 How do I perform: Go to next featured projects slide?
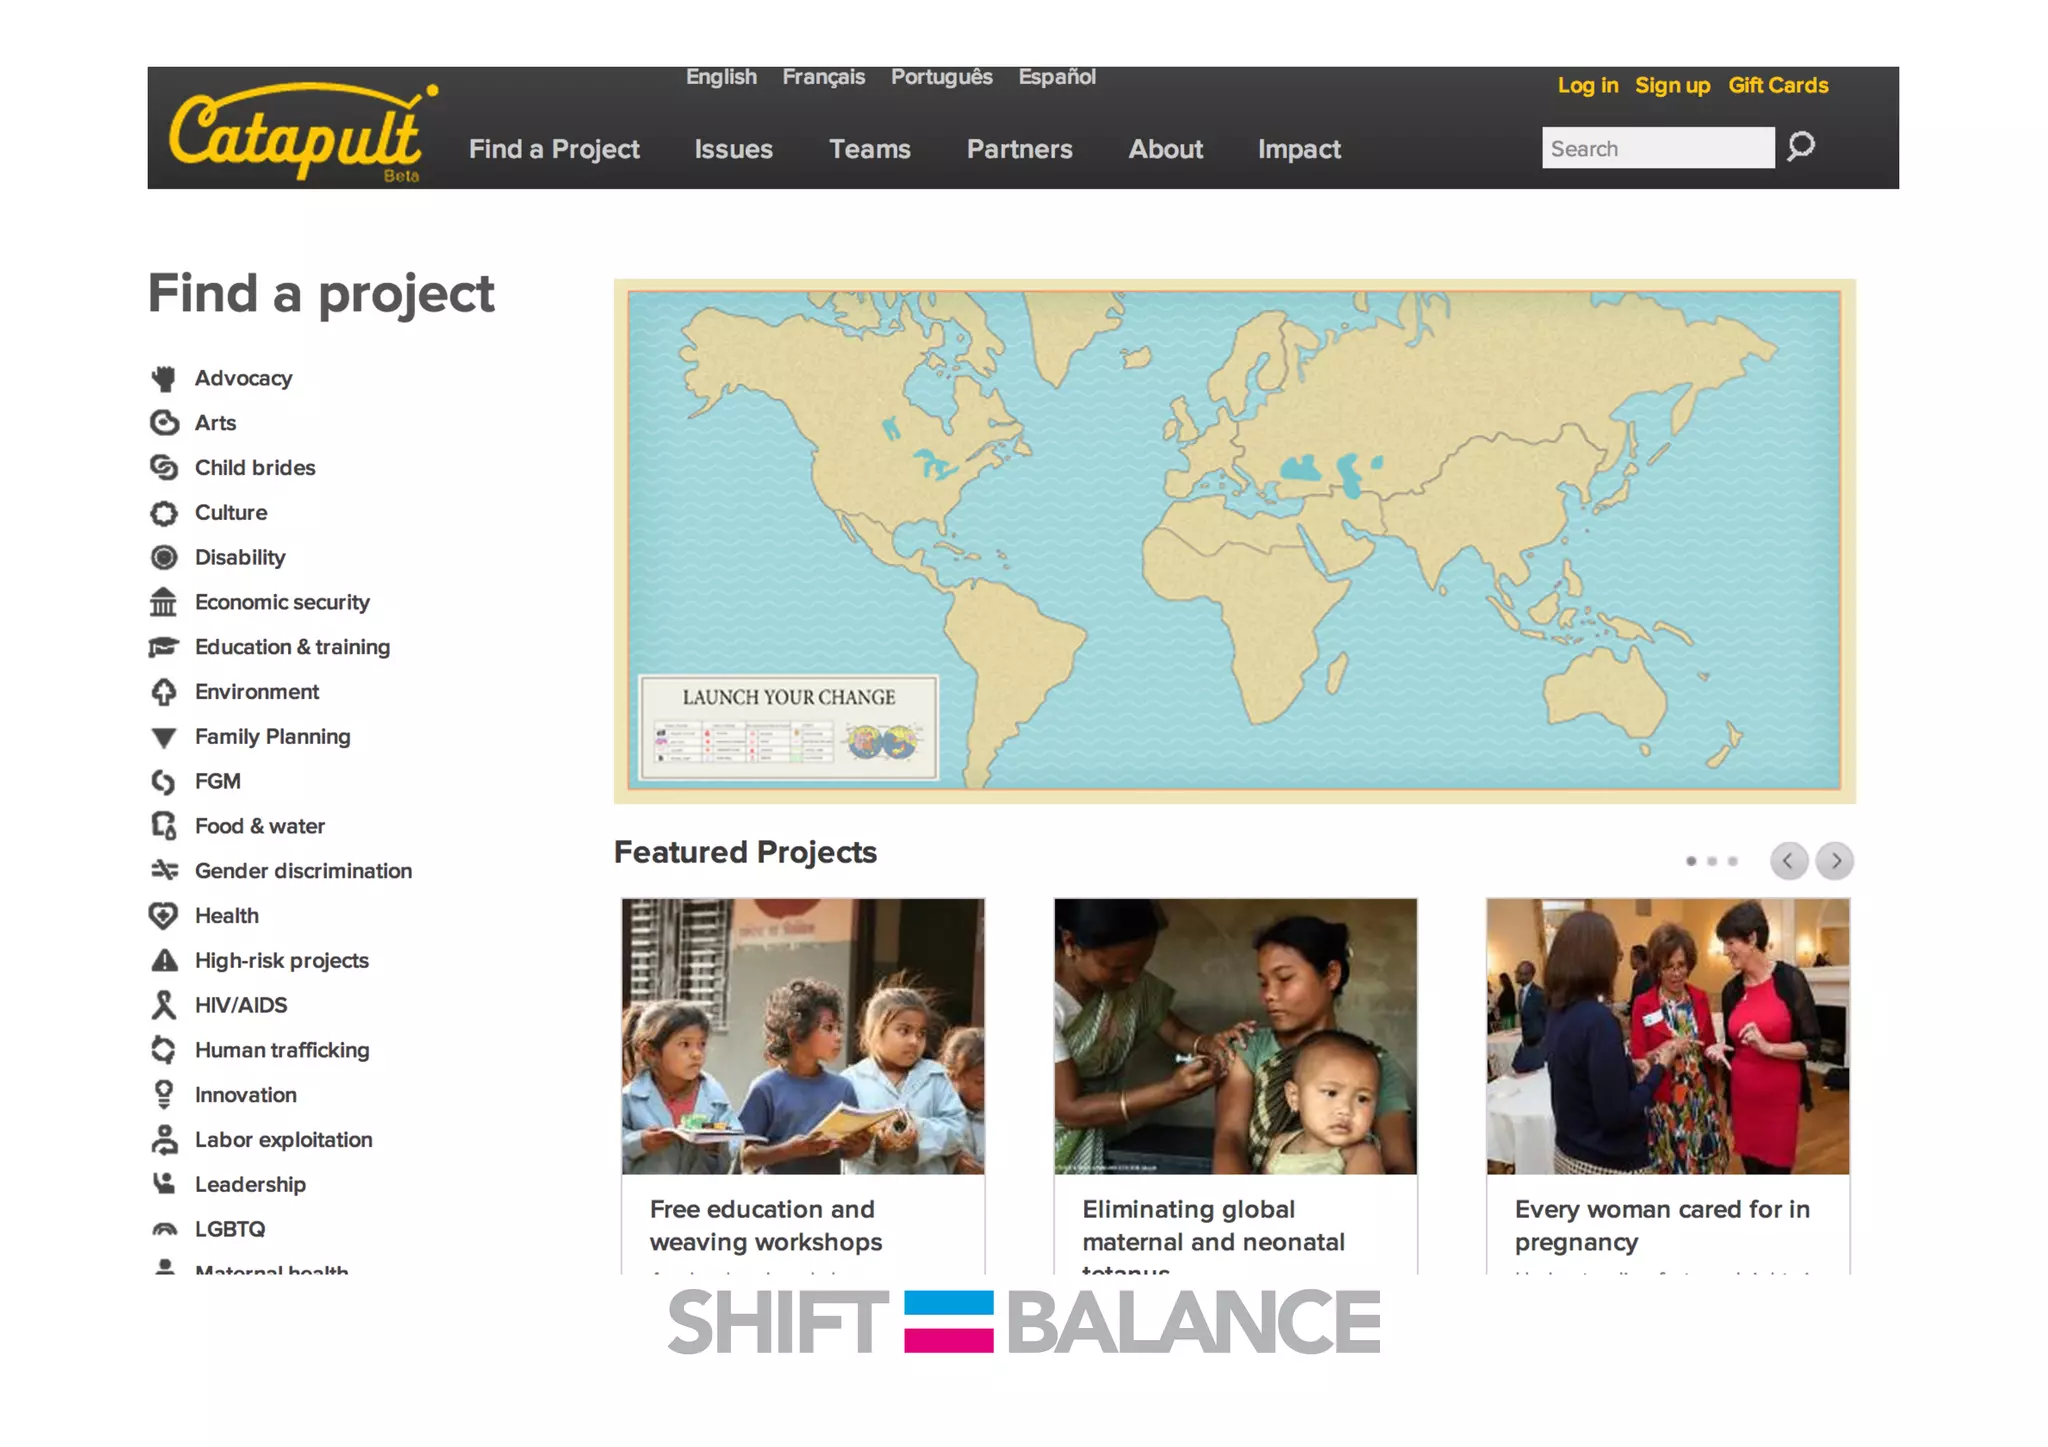(1835, 861)
